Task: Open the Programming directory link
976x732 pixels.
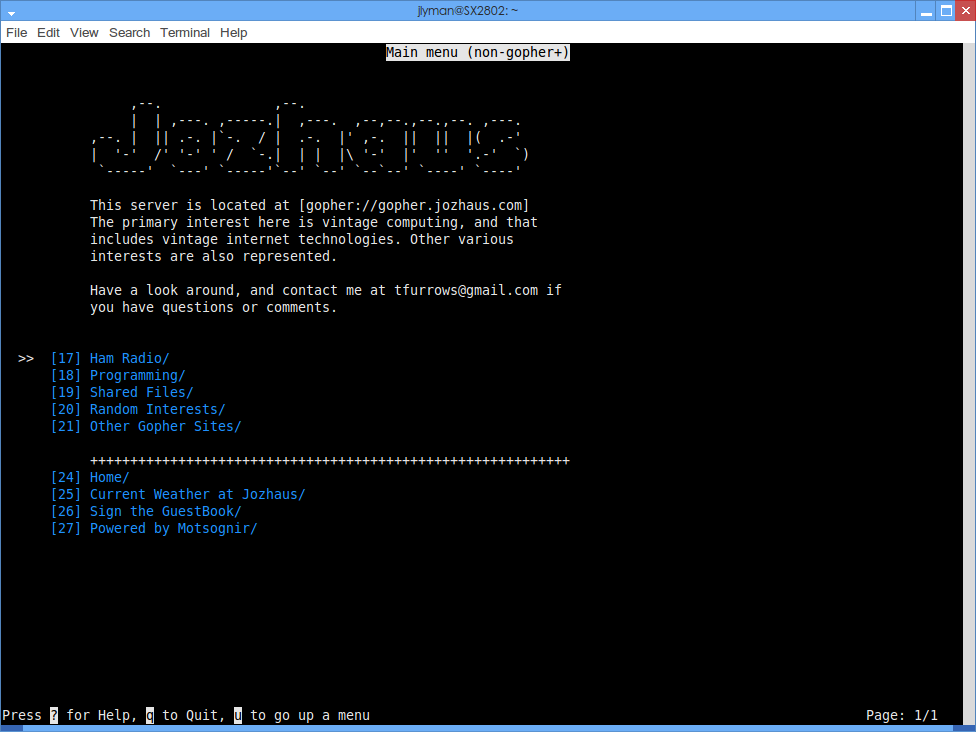Action: pos(137,375)
